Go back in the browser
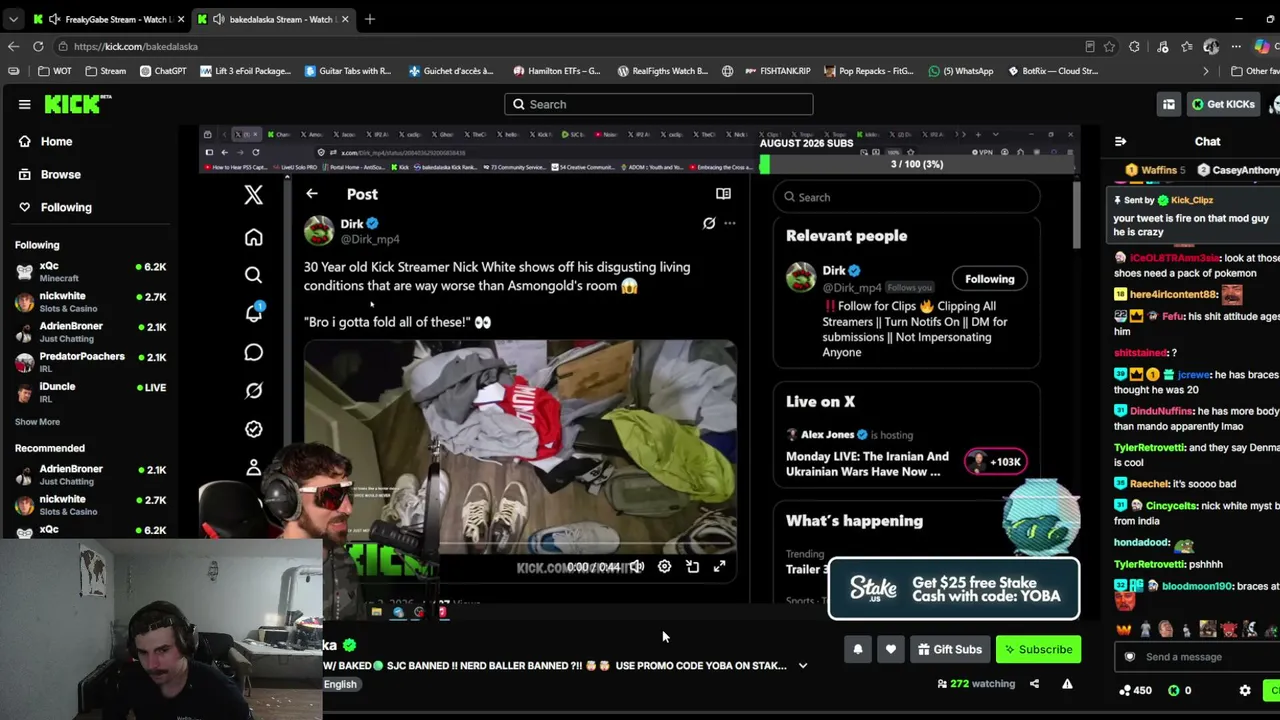 pyautogui.click(x=13, y=46)
